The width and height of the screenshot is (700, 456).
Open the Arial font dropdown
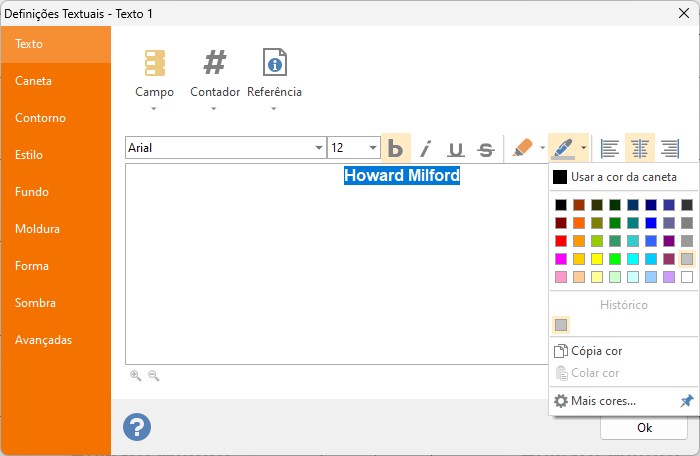(x=319, y=148)
